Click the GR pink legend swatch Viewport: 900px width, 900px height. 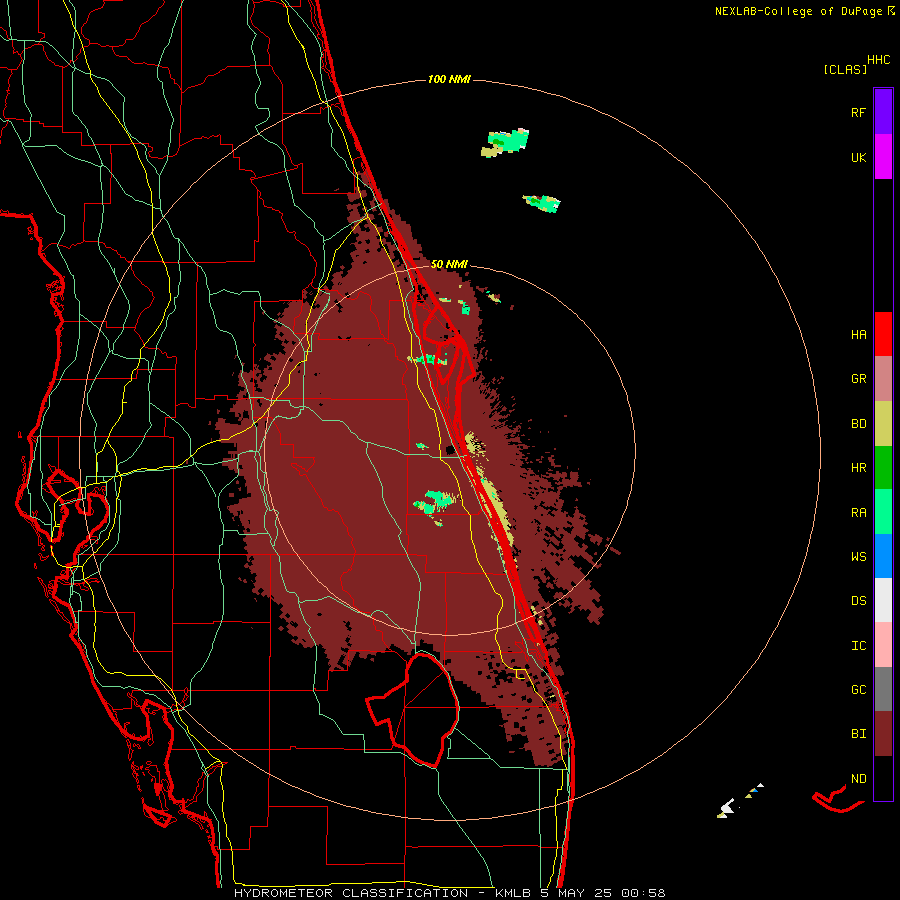[x=883, y=379]
